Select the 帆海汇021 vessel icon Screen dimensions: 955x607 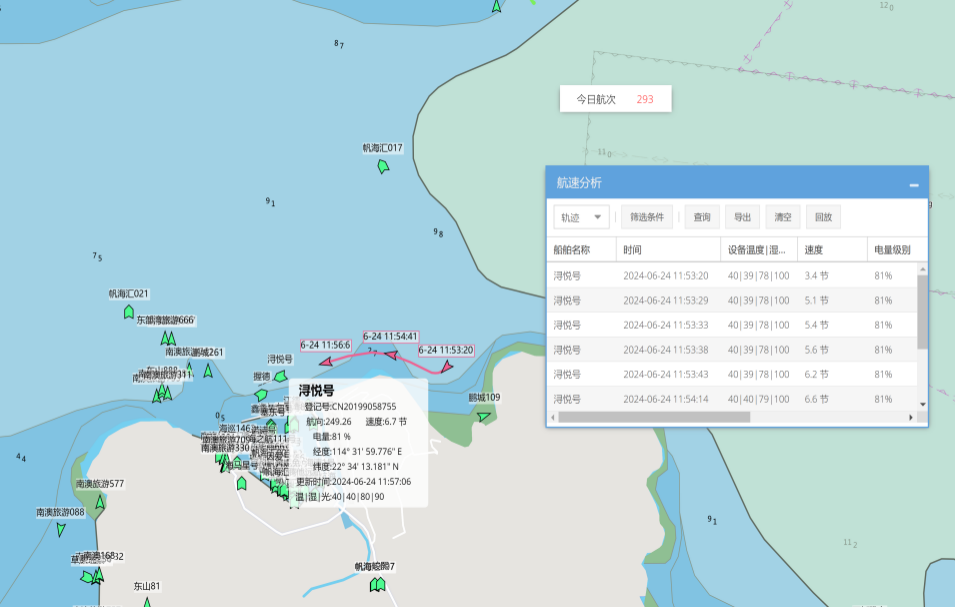129,311
